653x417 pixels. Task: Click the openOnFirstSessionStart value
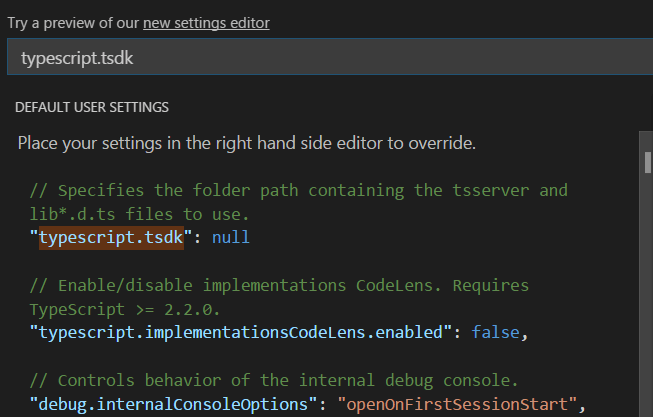click(457, 404)
